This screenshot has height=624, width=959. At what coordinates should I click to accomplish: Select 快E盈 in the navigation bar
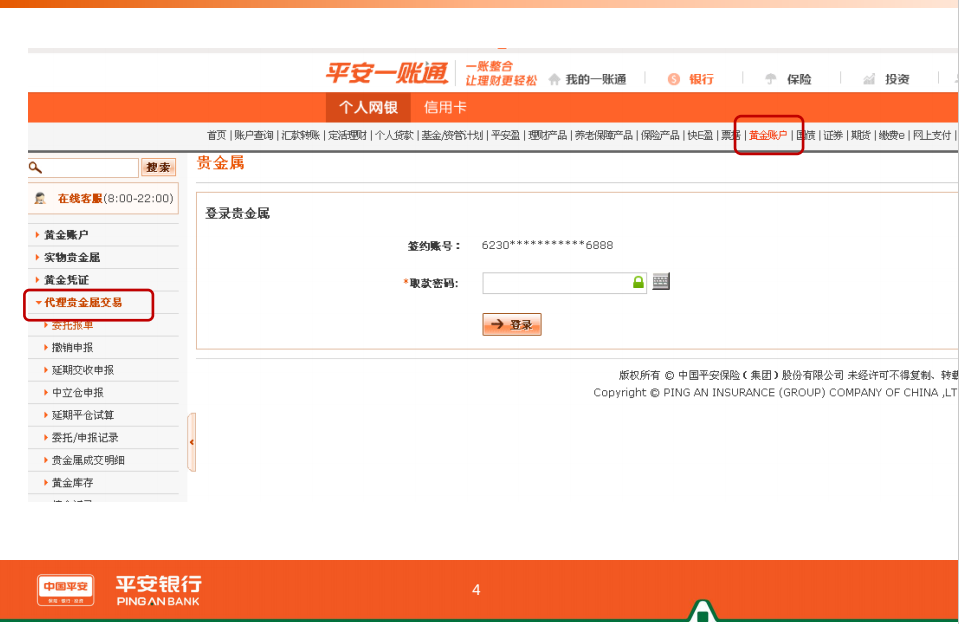click(700, 135)
